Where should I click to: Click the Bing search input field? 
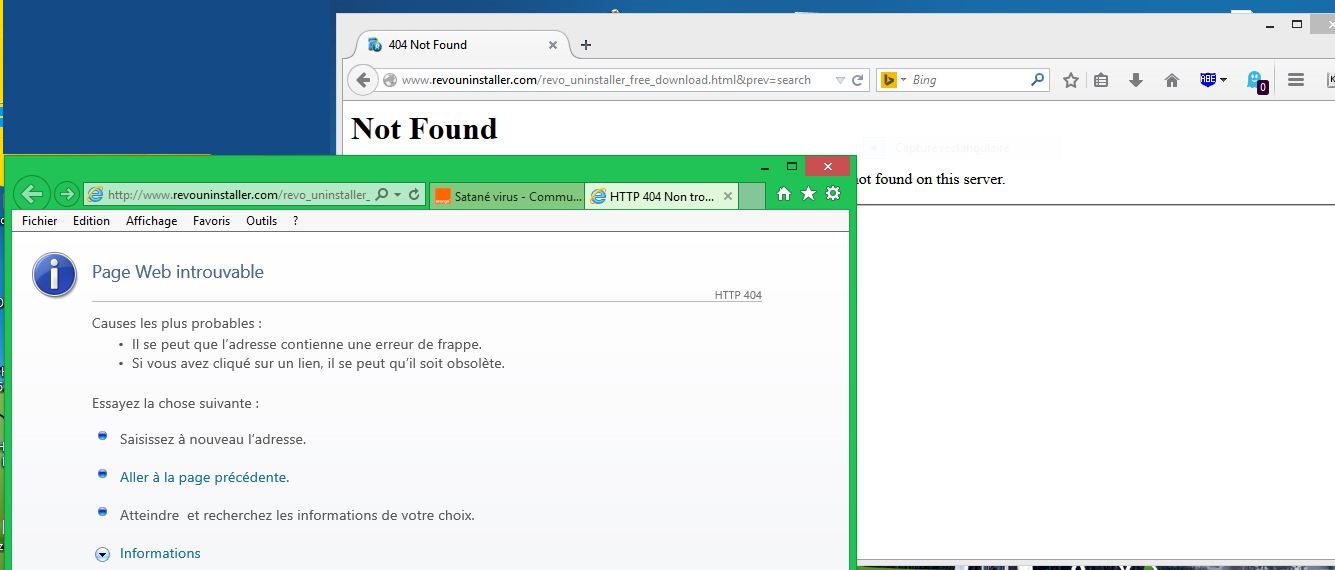coord(968,80)
